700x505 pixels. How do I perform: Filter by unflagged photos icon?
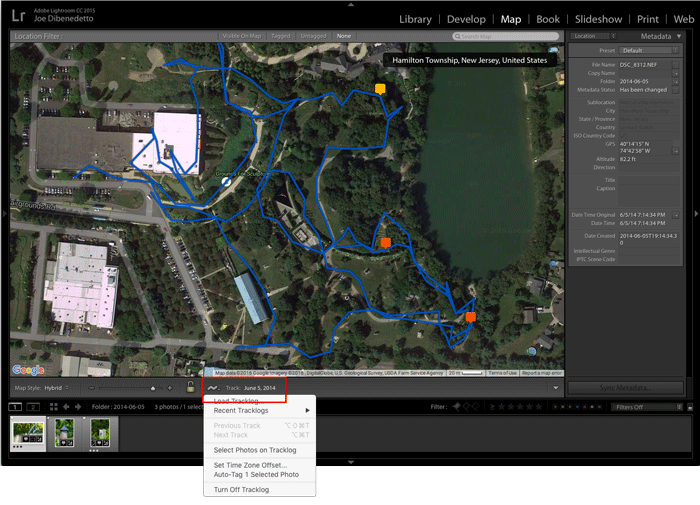(467, 407)
